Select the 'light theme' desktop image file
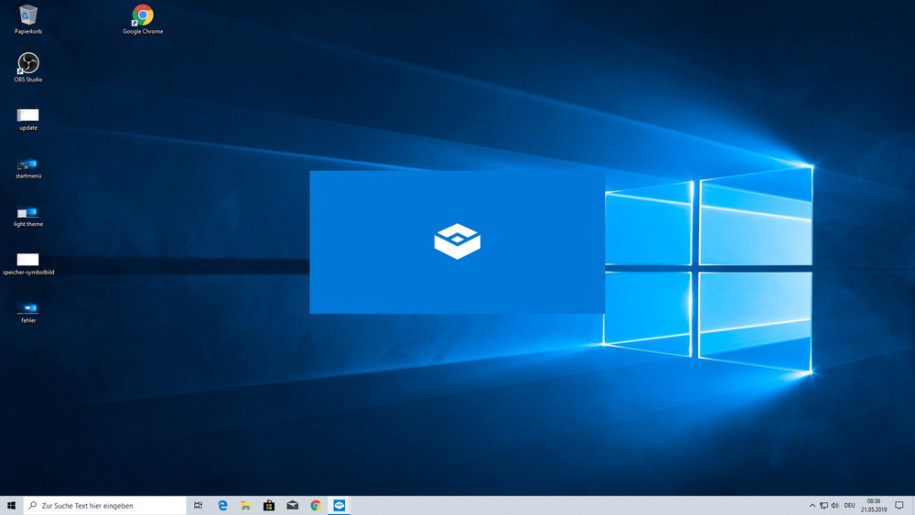Viewport: 915px width, 515px height. coord(28,216)
